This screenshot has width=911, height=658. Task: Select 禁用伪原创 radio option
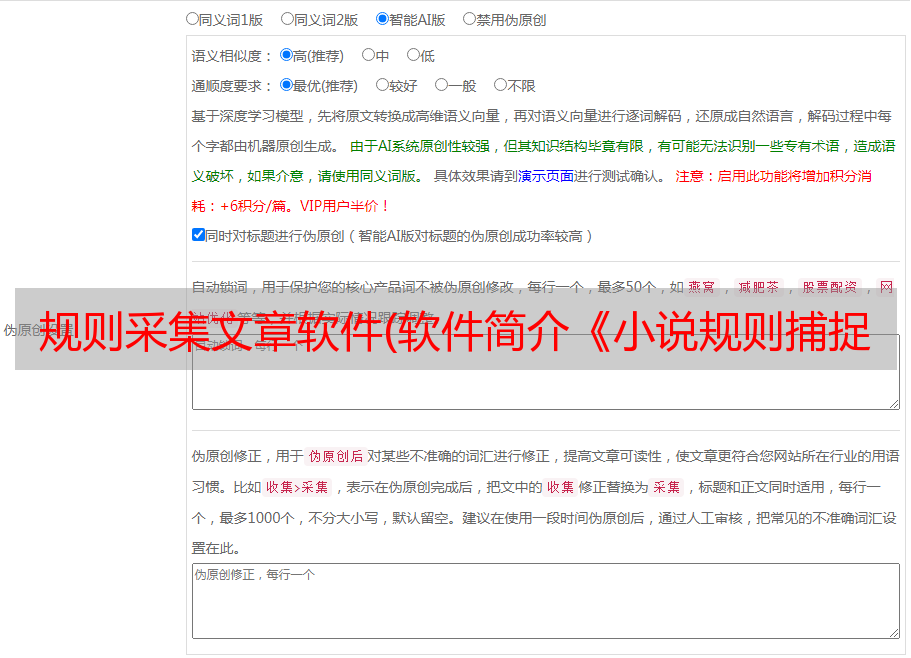point(469,19)
